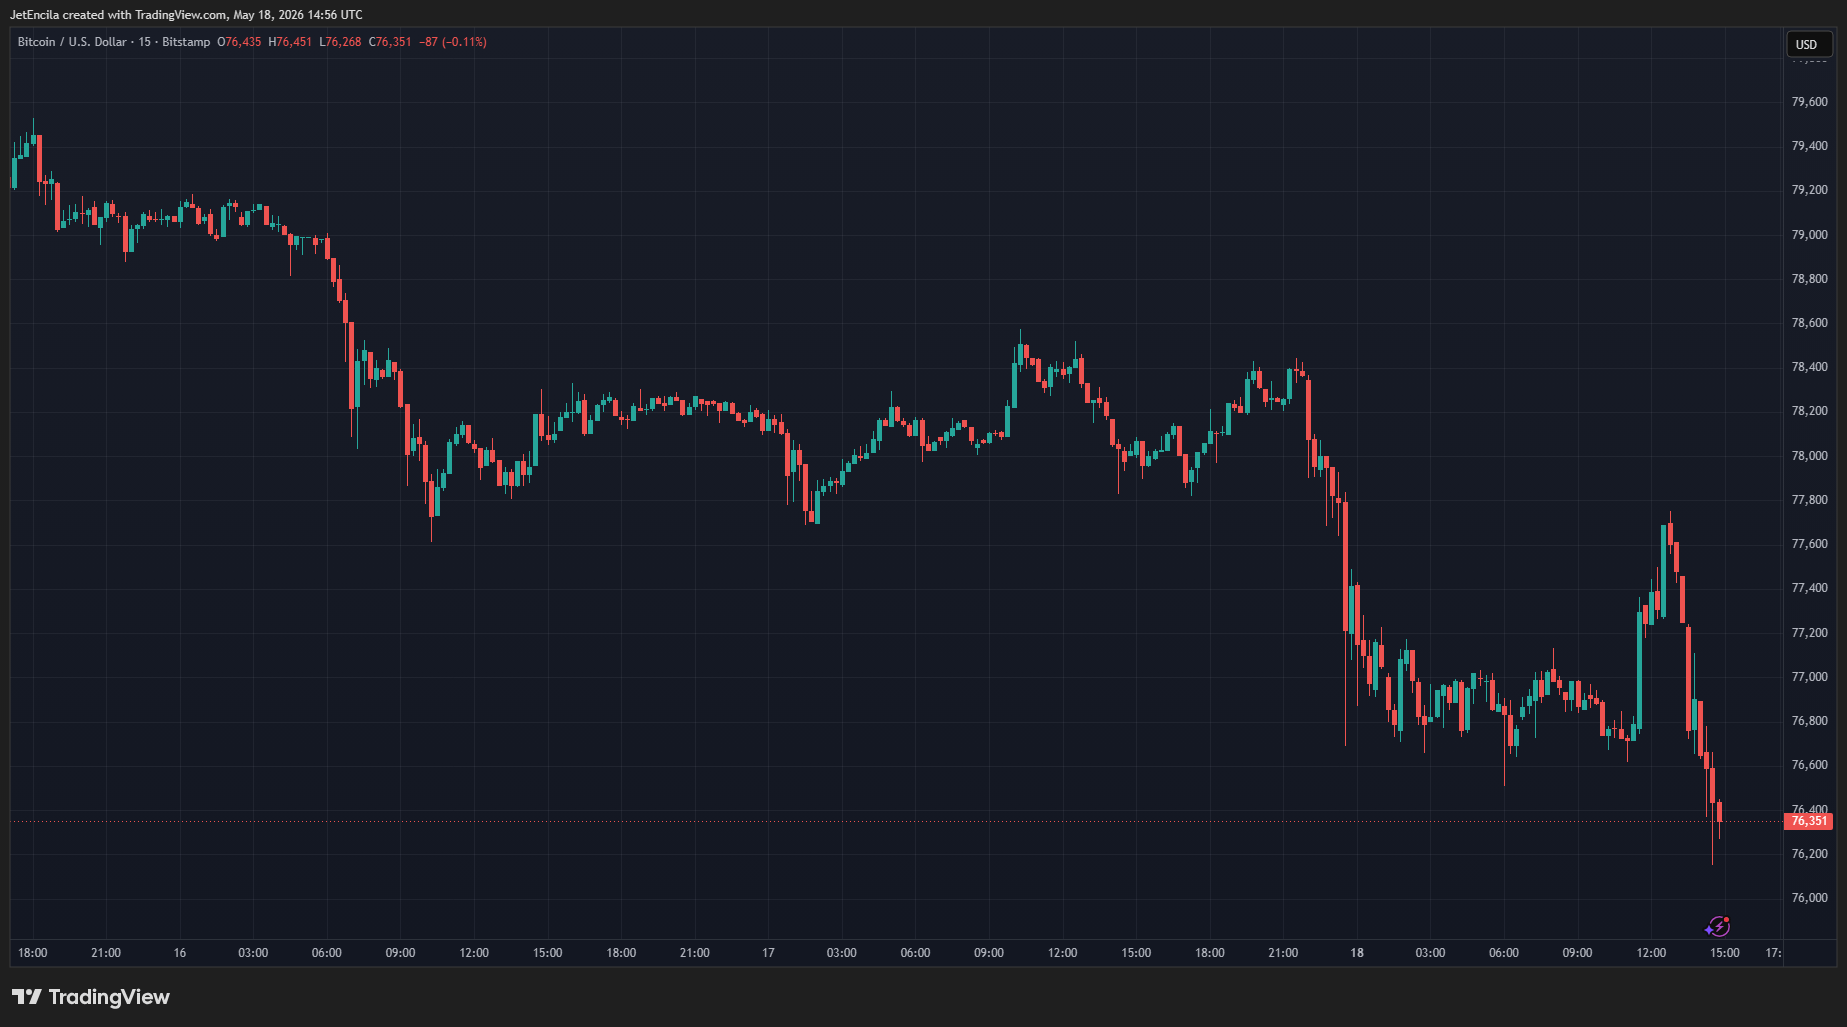This screenshot has width=1847, height=1027.
Task: Click the open value O76,435
Action: pyautogui.click(x=239, y=42)
